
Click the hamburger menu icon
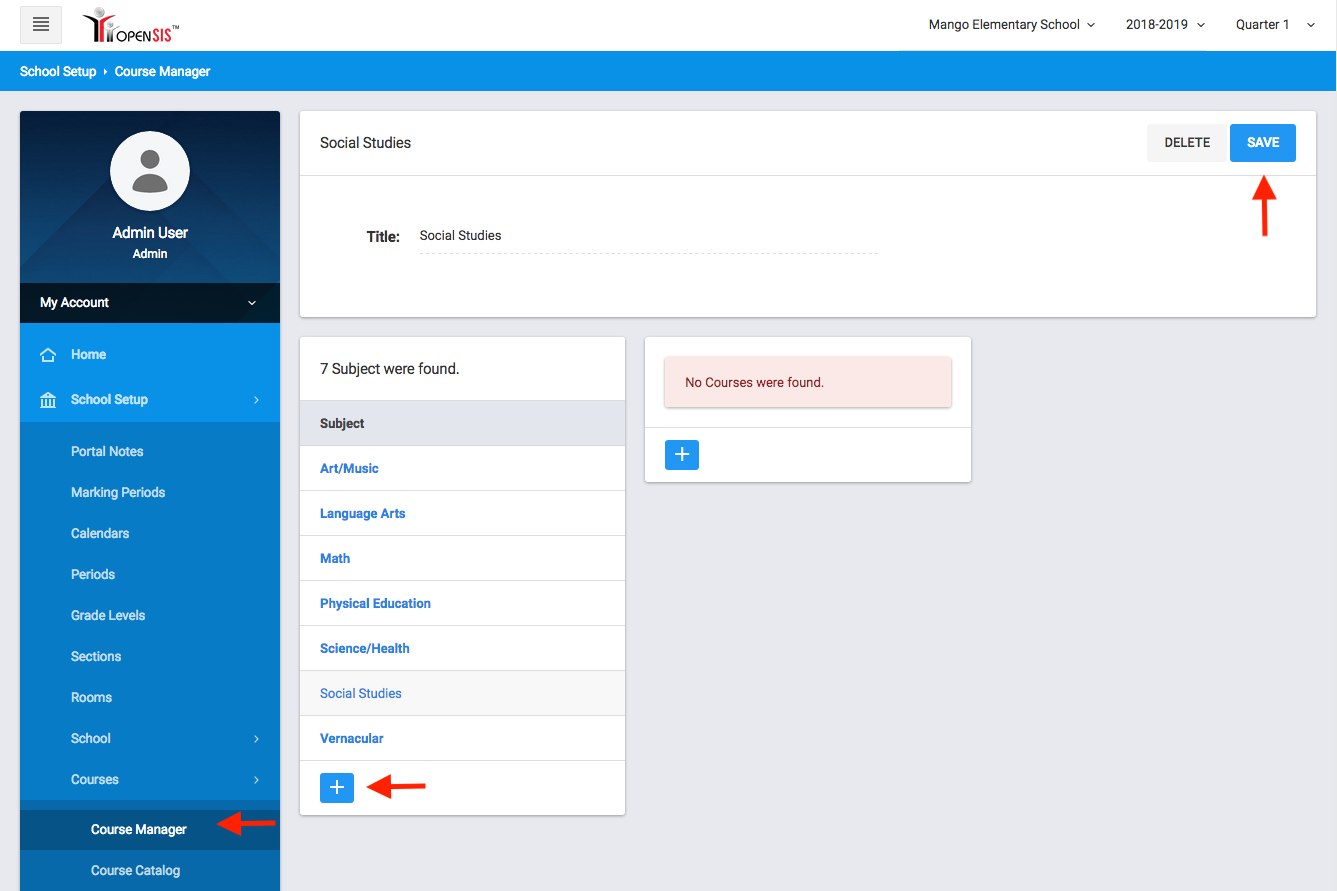pos(41,25)
